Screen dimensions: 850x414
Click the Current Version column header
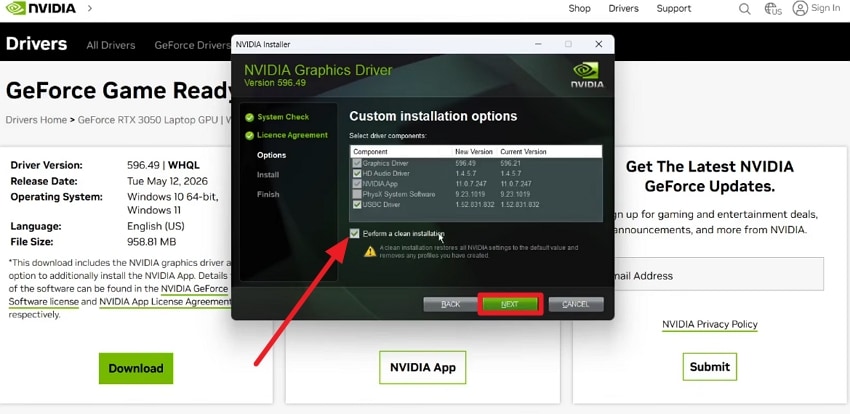pos(523,152)
